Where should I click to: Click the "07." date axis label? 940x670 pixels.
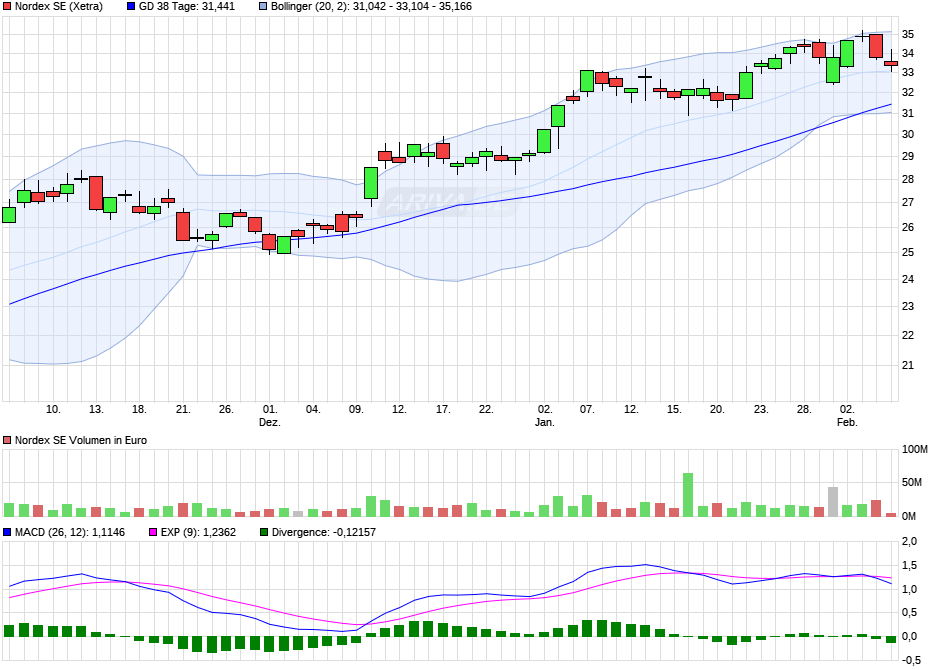coord(587,409)
